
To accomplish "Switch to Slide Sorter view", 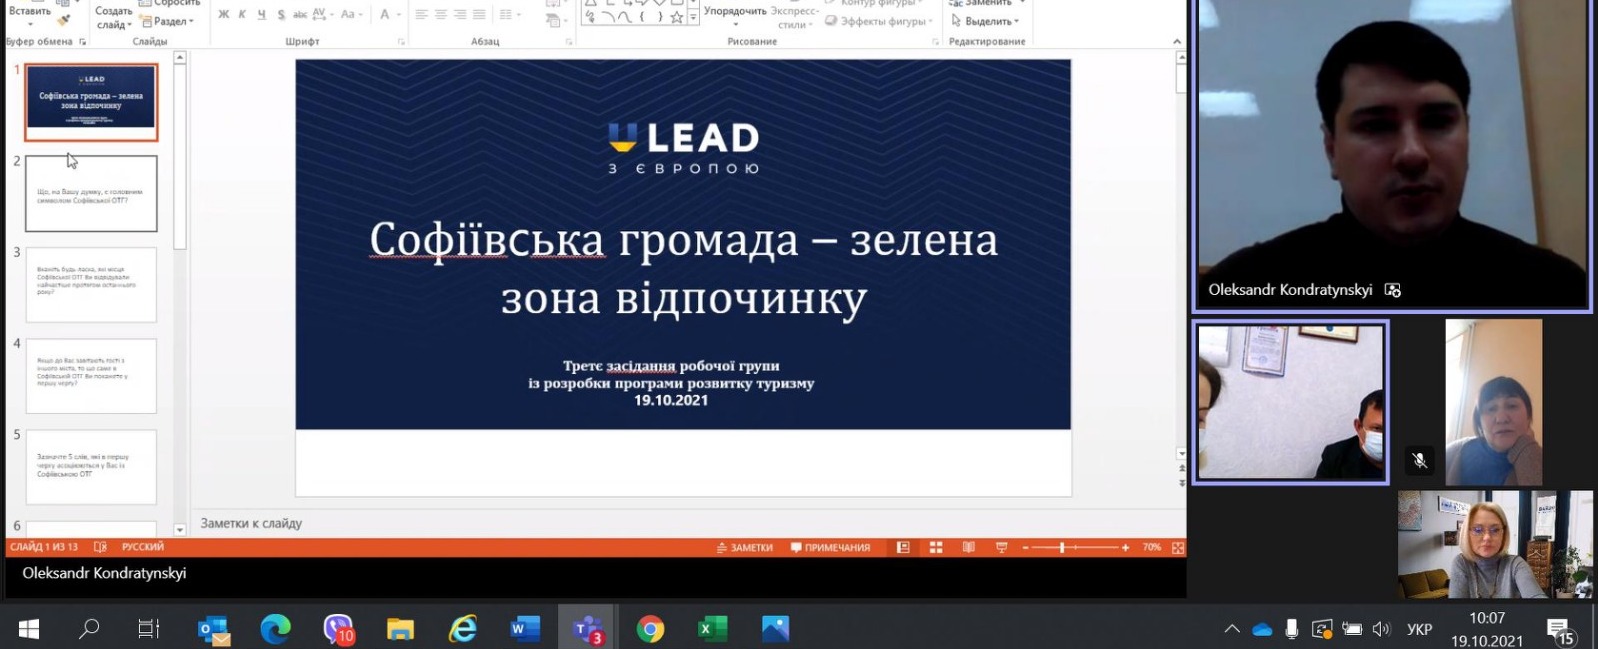I will [x=936, y=548].
